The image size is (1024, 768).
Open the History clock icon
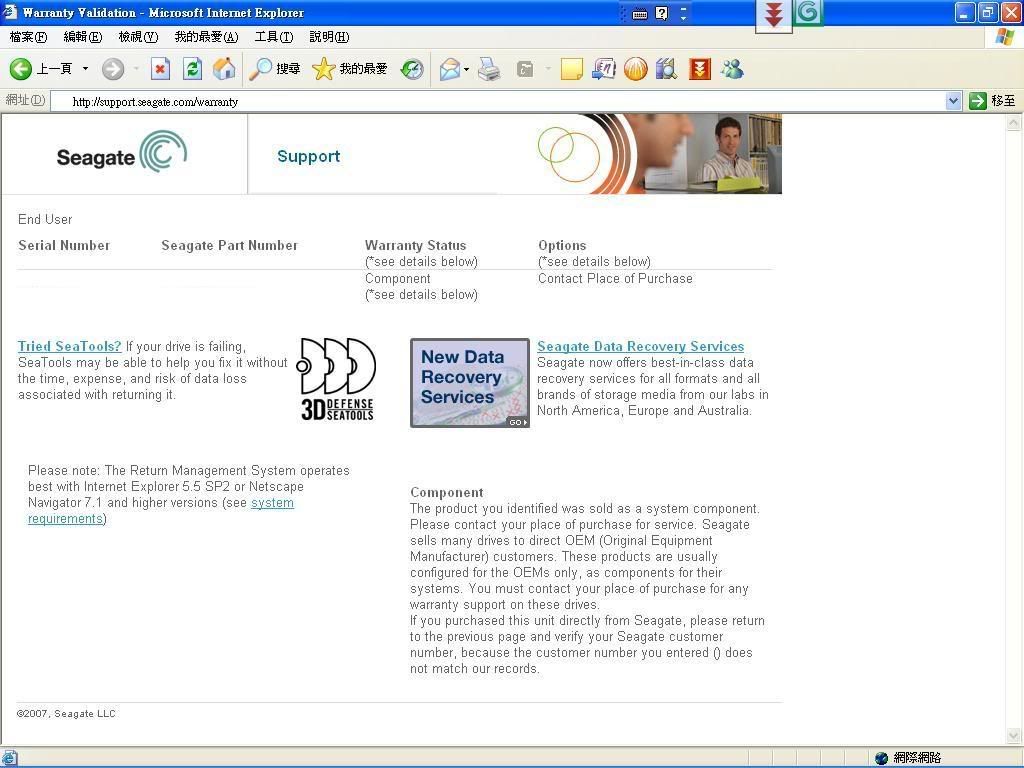(412, 69)
